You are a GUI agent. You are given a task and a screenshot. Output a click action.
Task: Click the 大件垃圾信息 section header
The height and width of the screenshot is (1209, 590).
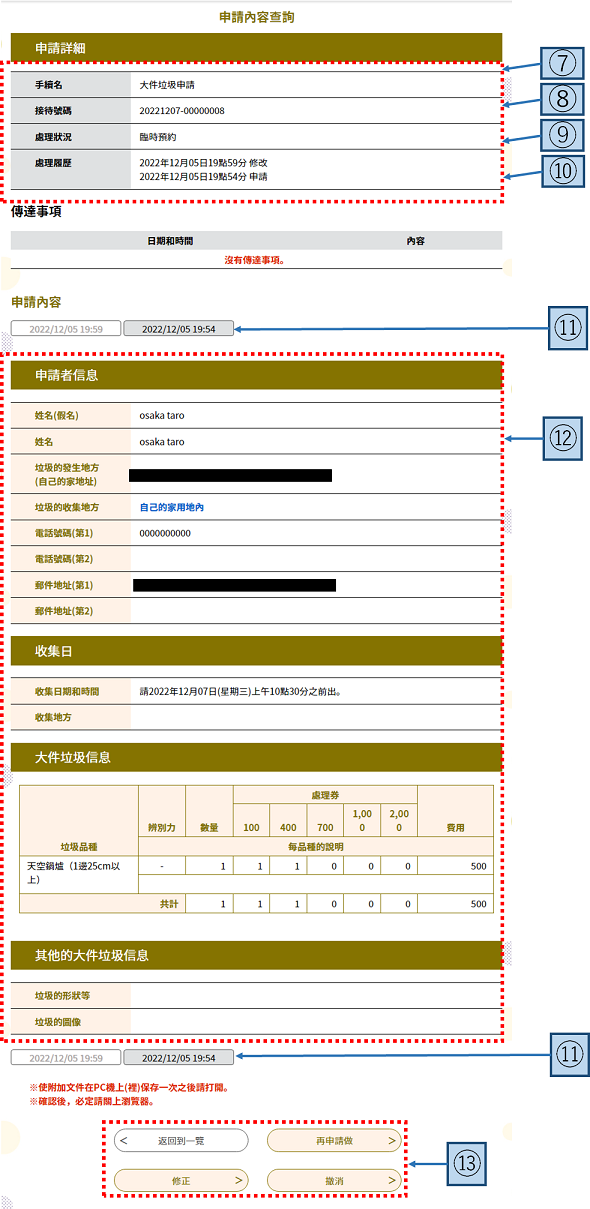pyautogui.click(x=256, y=757)
